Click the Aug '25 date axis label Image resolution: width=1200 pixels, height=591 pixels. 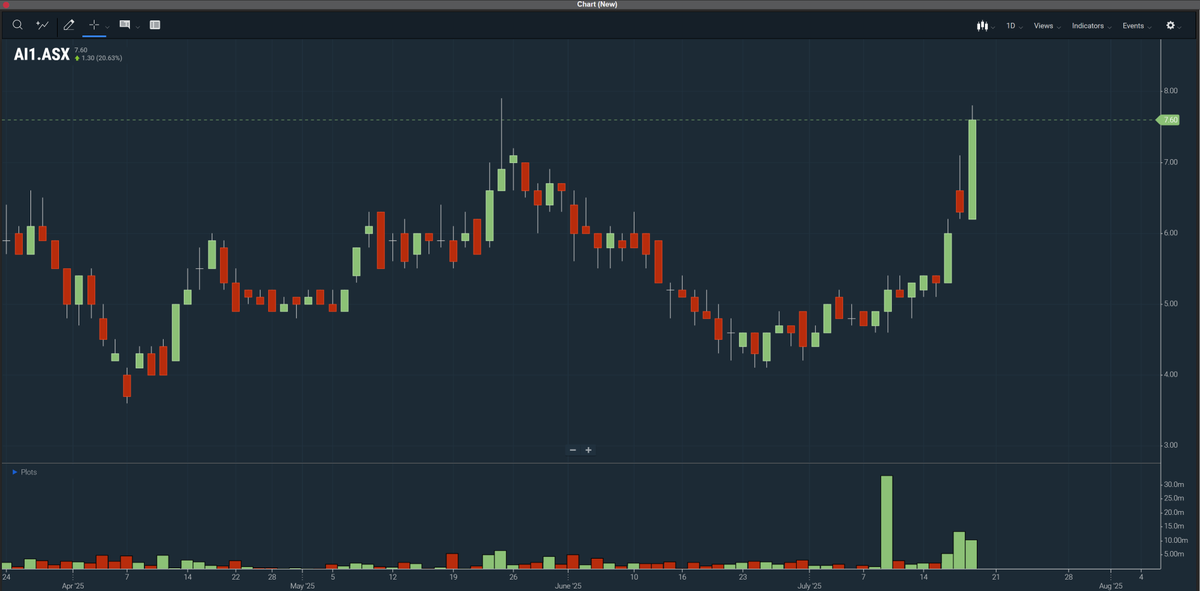pyautogui.click(x=1111, y=585)
